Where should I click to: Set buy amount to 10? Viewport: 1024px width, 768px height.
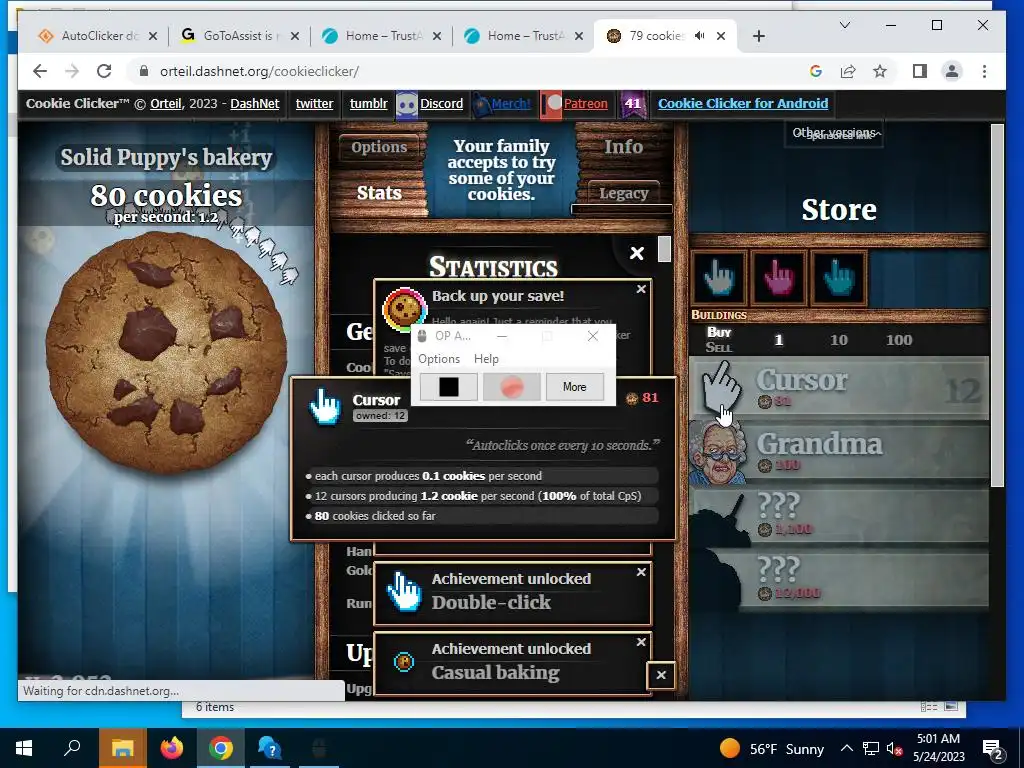click(x=839, y=340)
